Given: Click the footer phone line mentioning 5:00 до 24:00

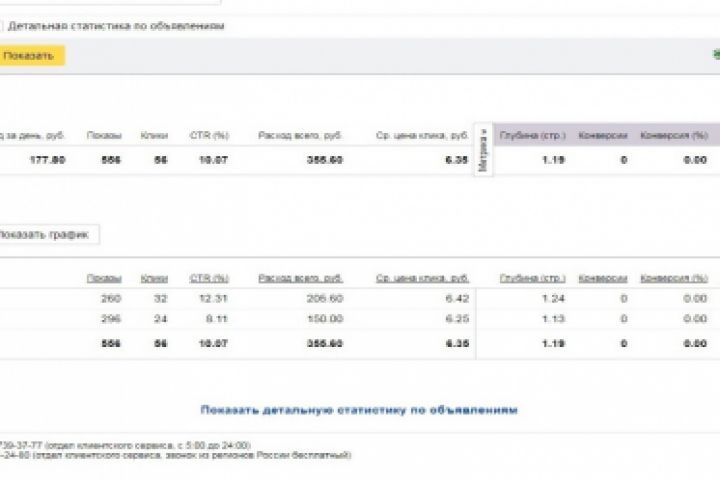Looking at the screenshot, I should coord(125,445).
